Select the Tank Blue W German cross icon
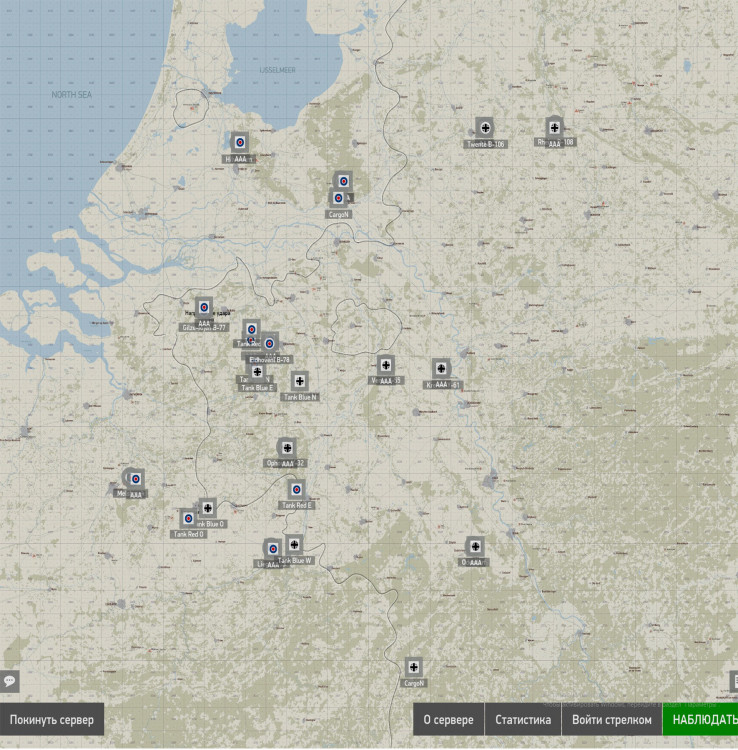738x750 pixels. tap(294, 545)
